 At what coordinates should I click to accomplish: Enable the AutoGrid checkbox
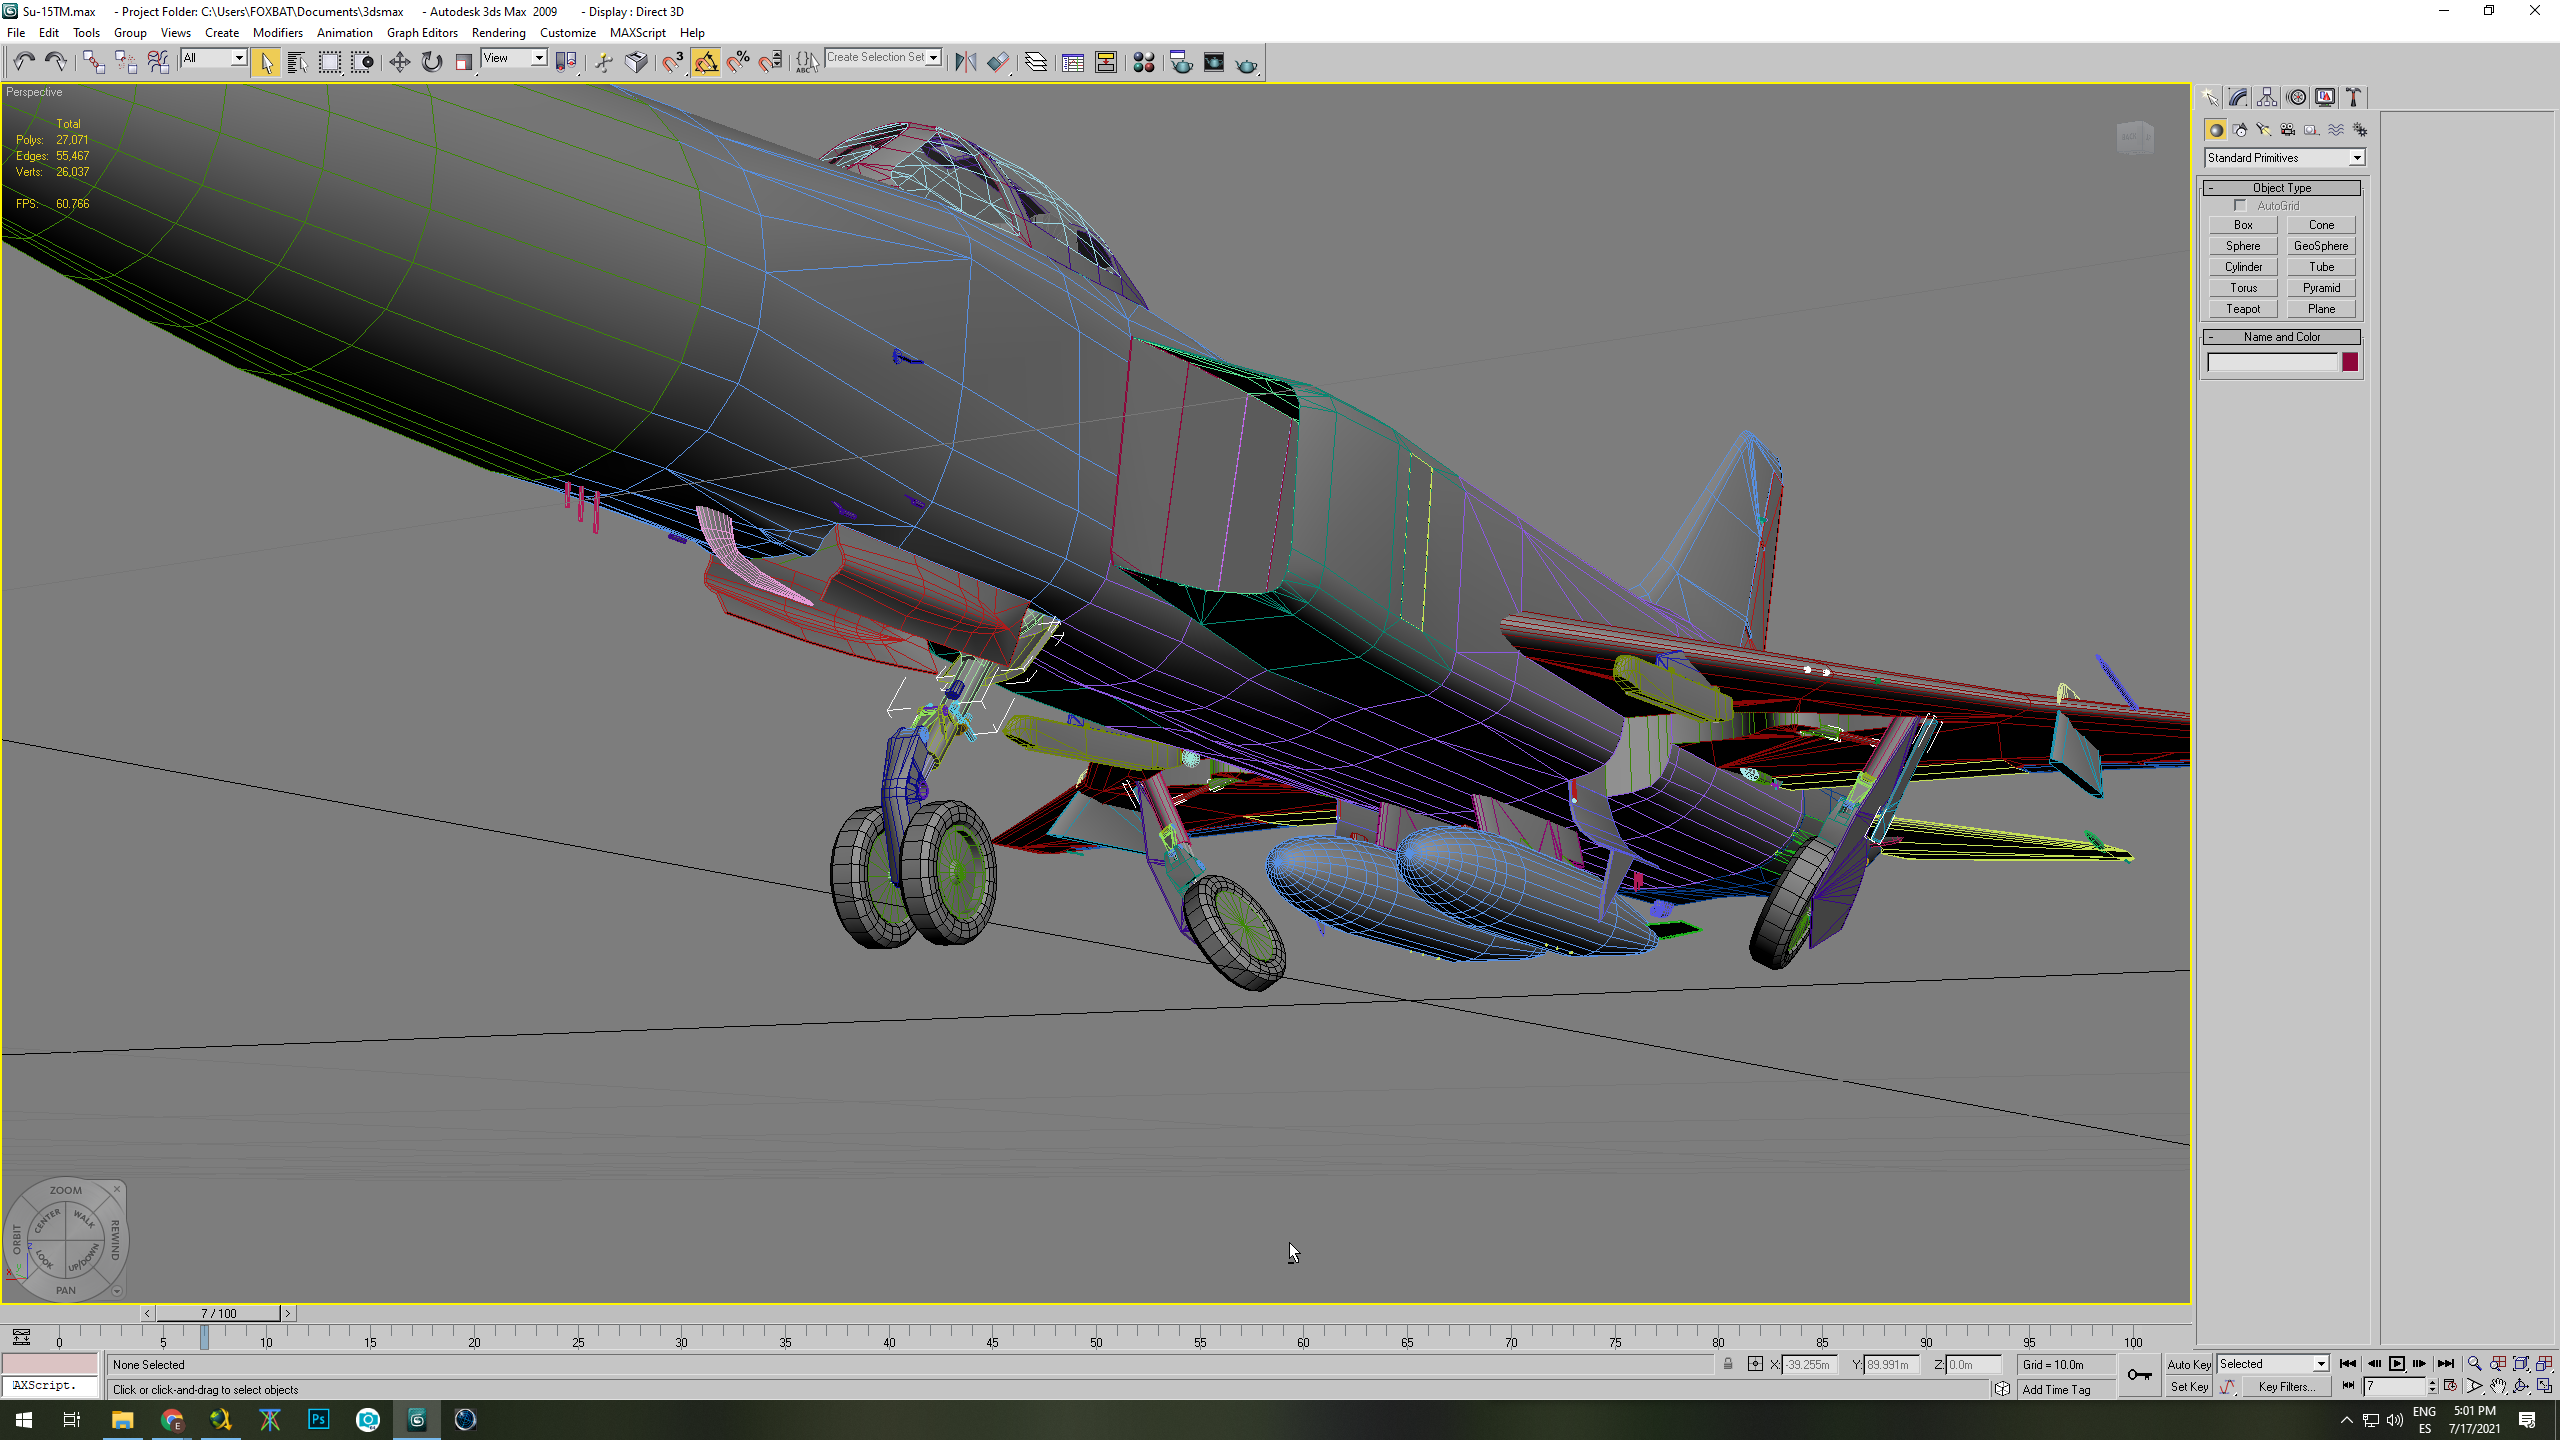[x=2240, y=206]
